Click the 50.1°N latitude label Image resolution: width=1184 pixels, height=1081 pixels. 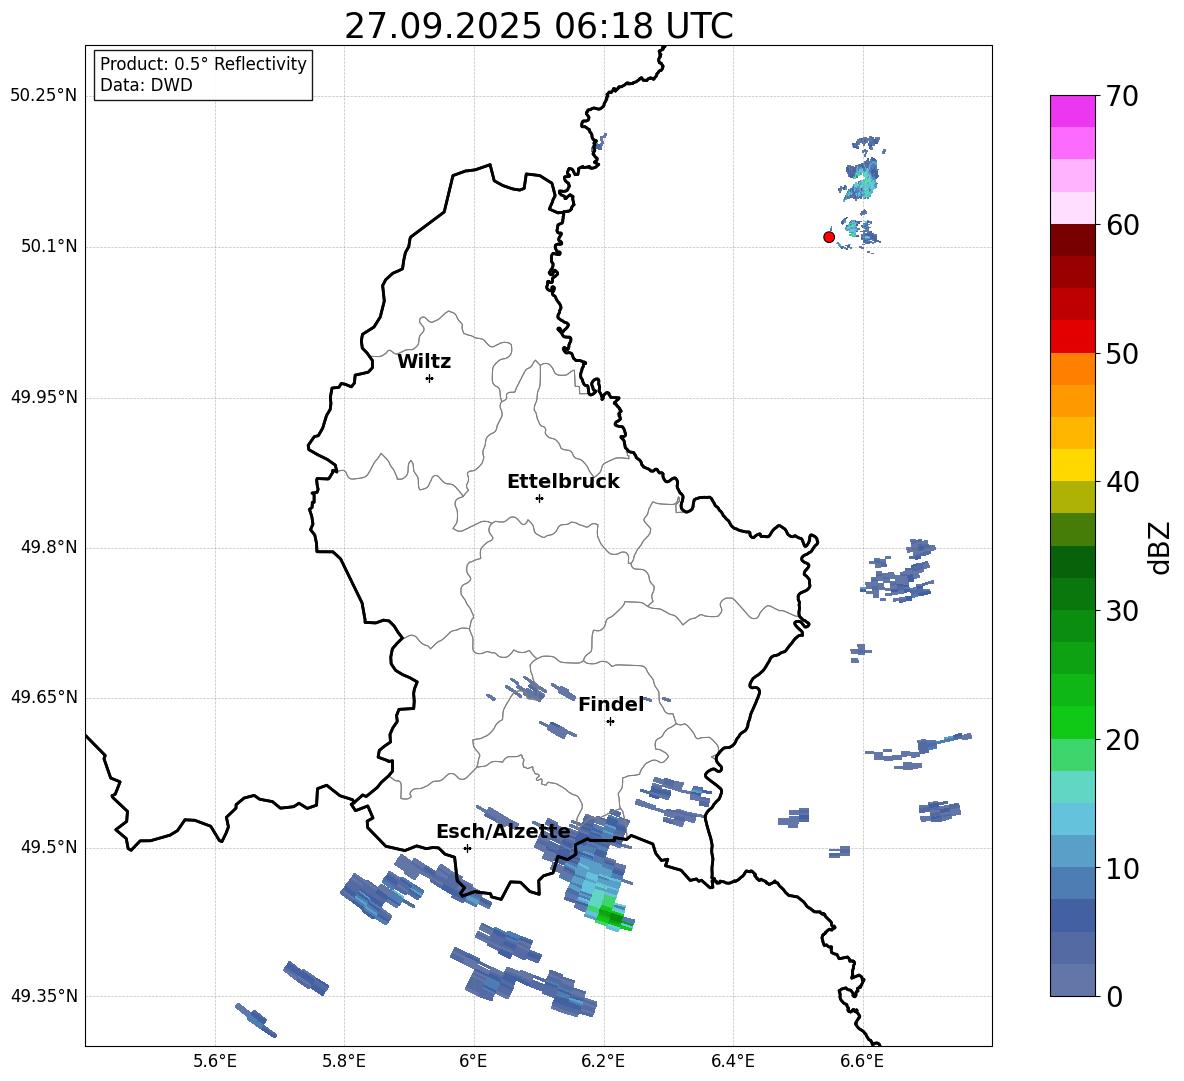(49, 246)
